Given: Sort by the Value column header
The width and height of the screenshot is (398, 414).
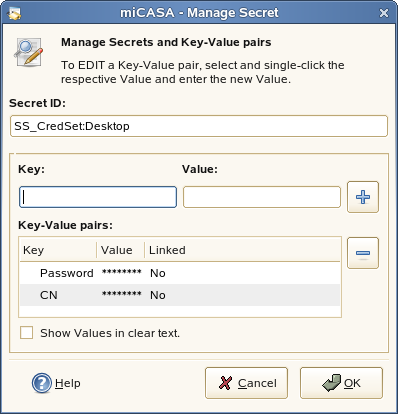Looking at the screenshot, I should pos(120,250).
